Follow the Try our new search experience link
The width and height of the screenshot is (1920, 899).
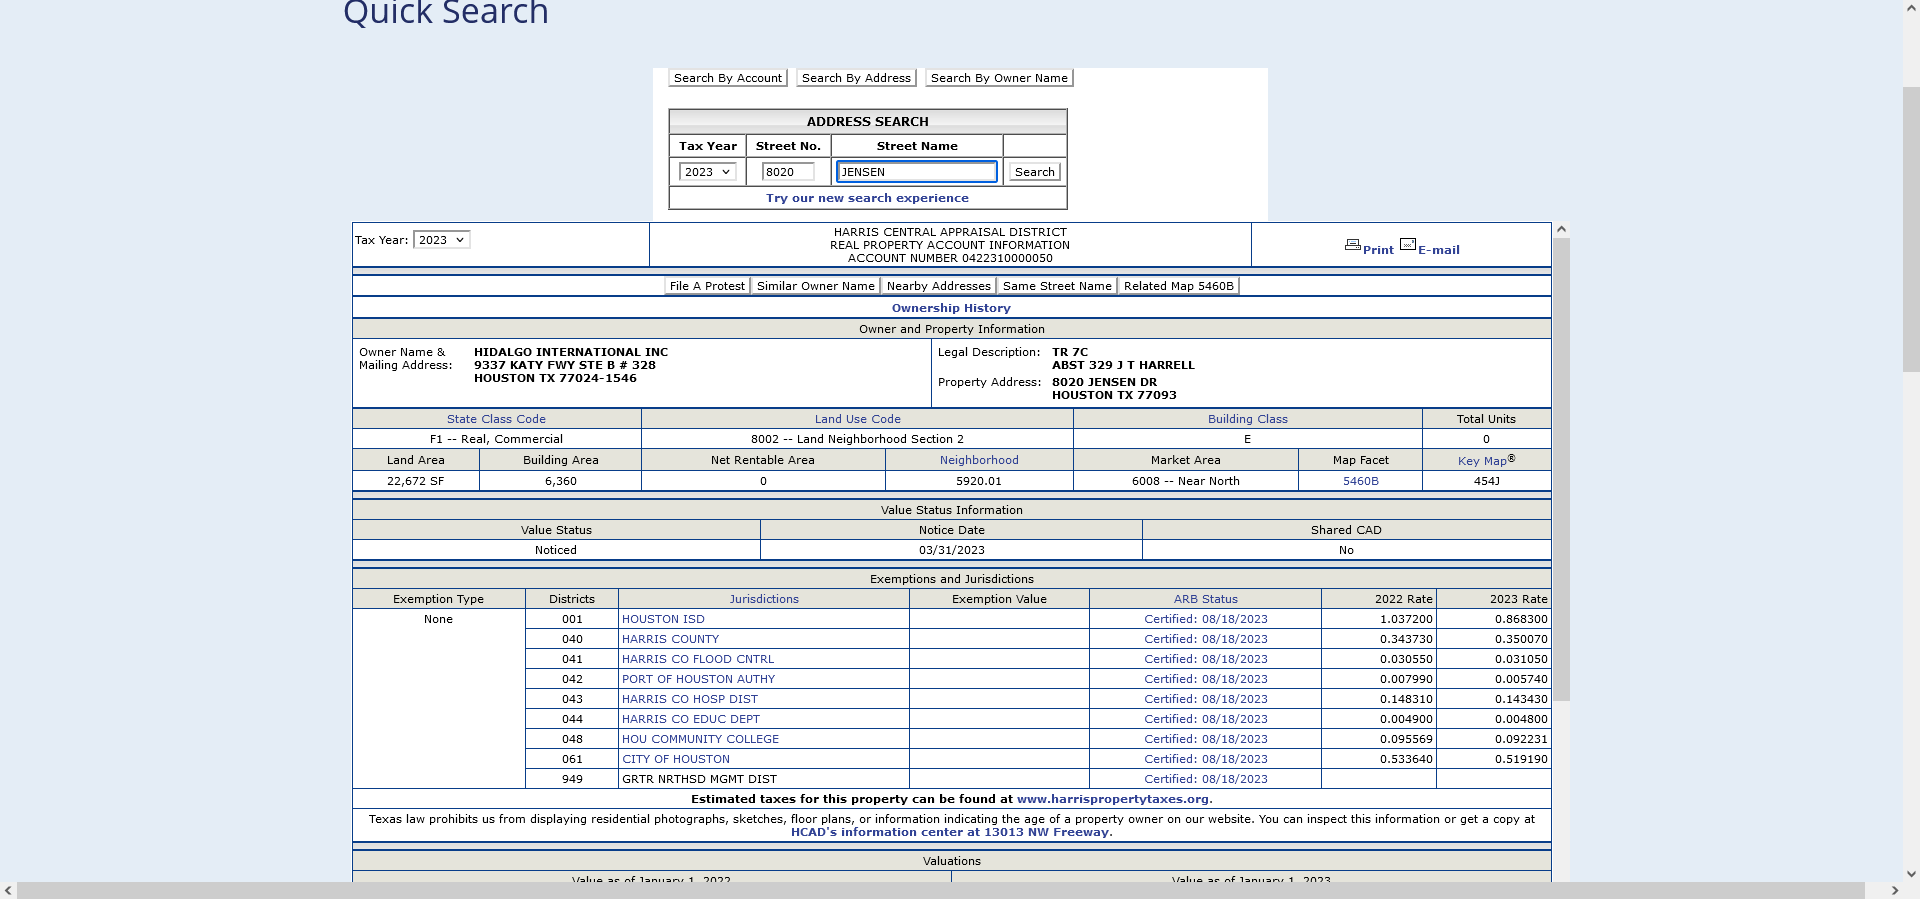pos(867,198)
